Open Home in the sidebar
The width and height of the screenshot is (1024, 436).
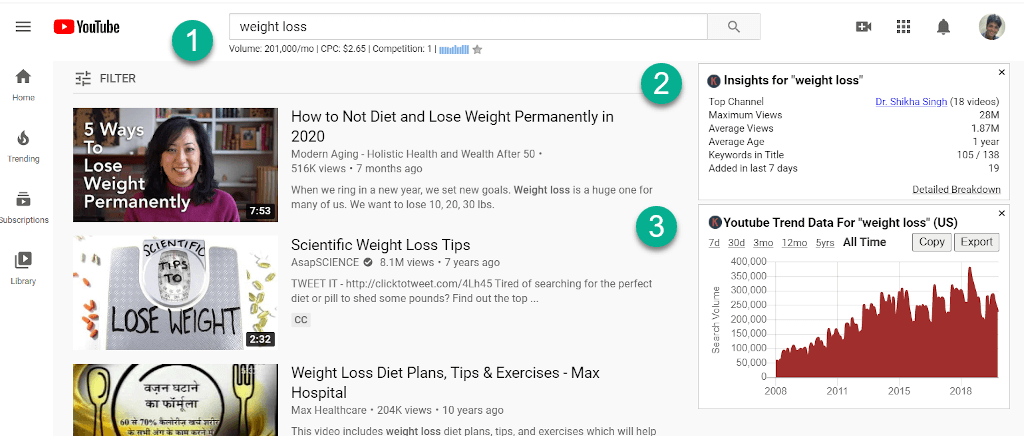[24, 86]
